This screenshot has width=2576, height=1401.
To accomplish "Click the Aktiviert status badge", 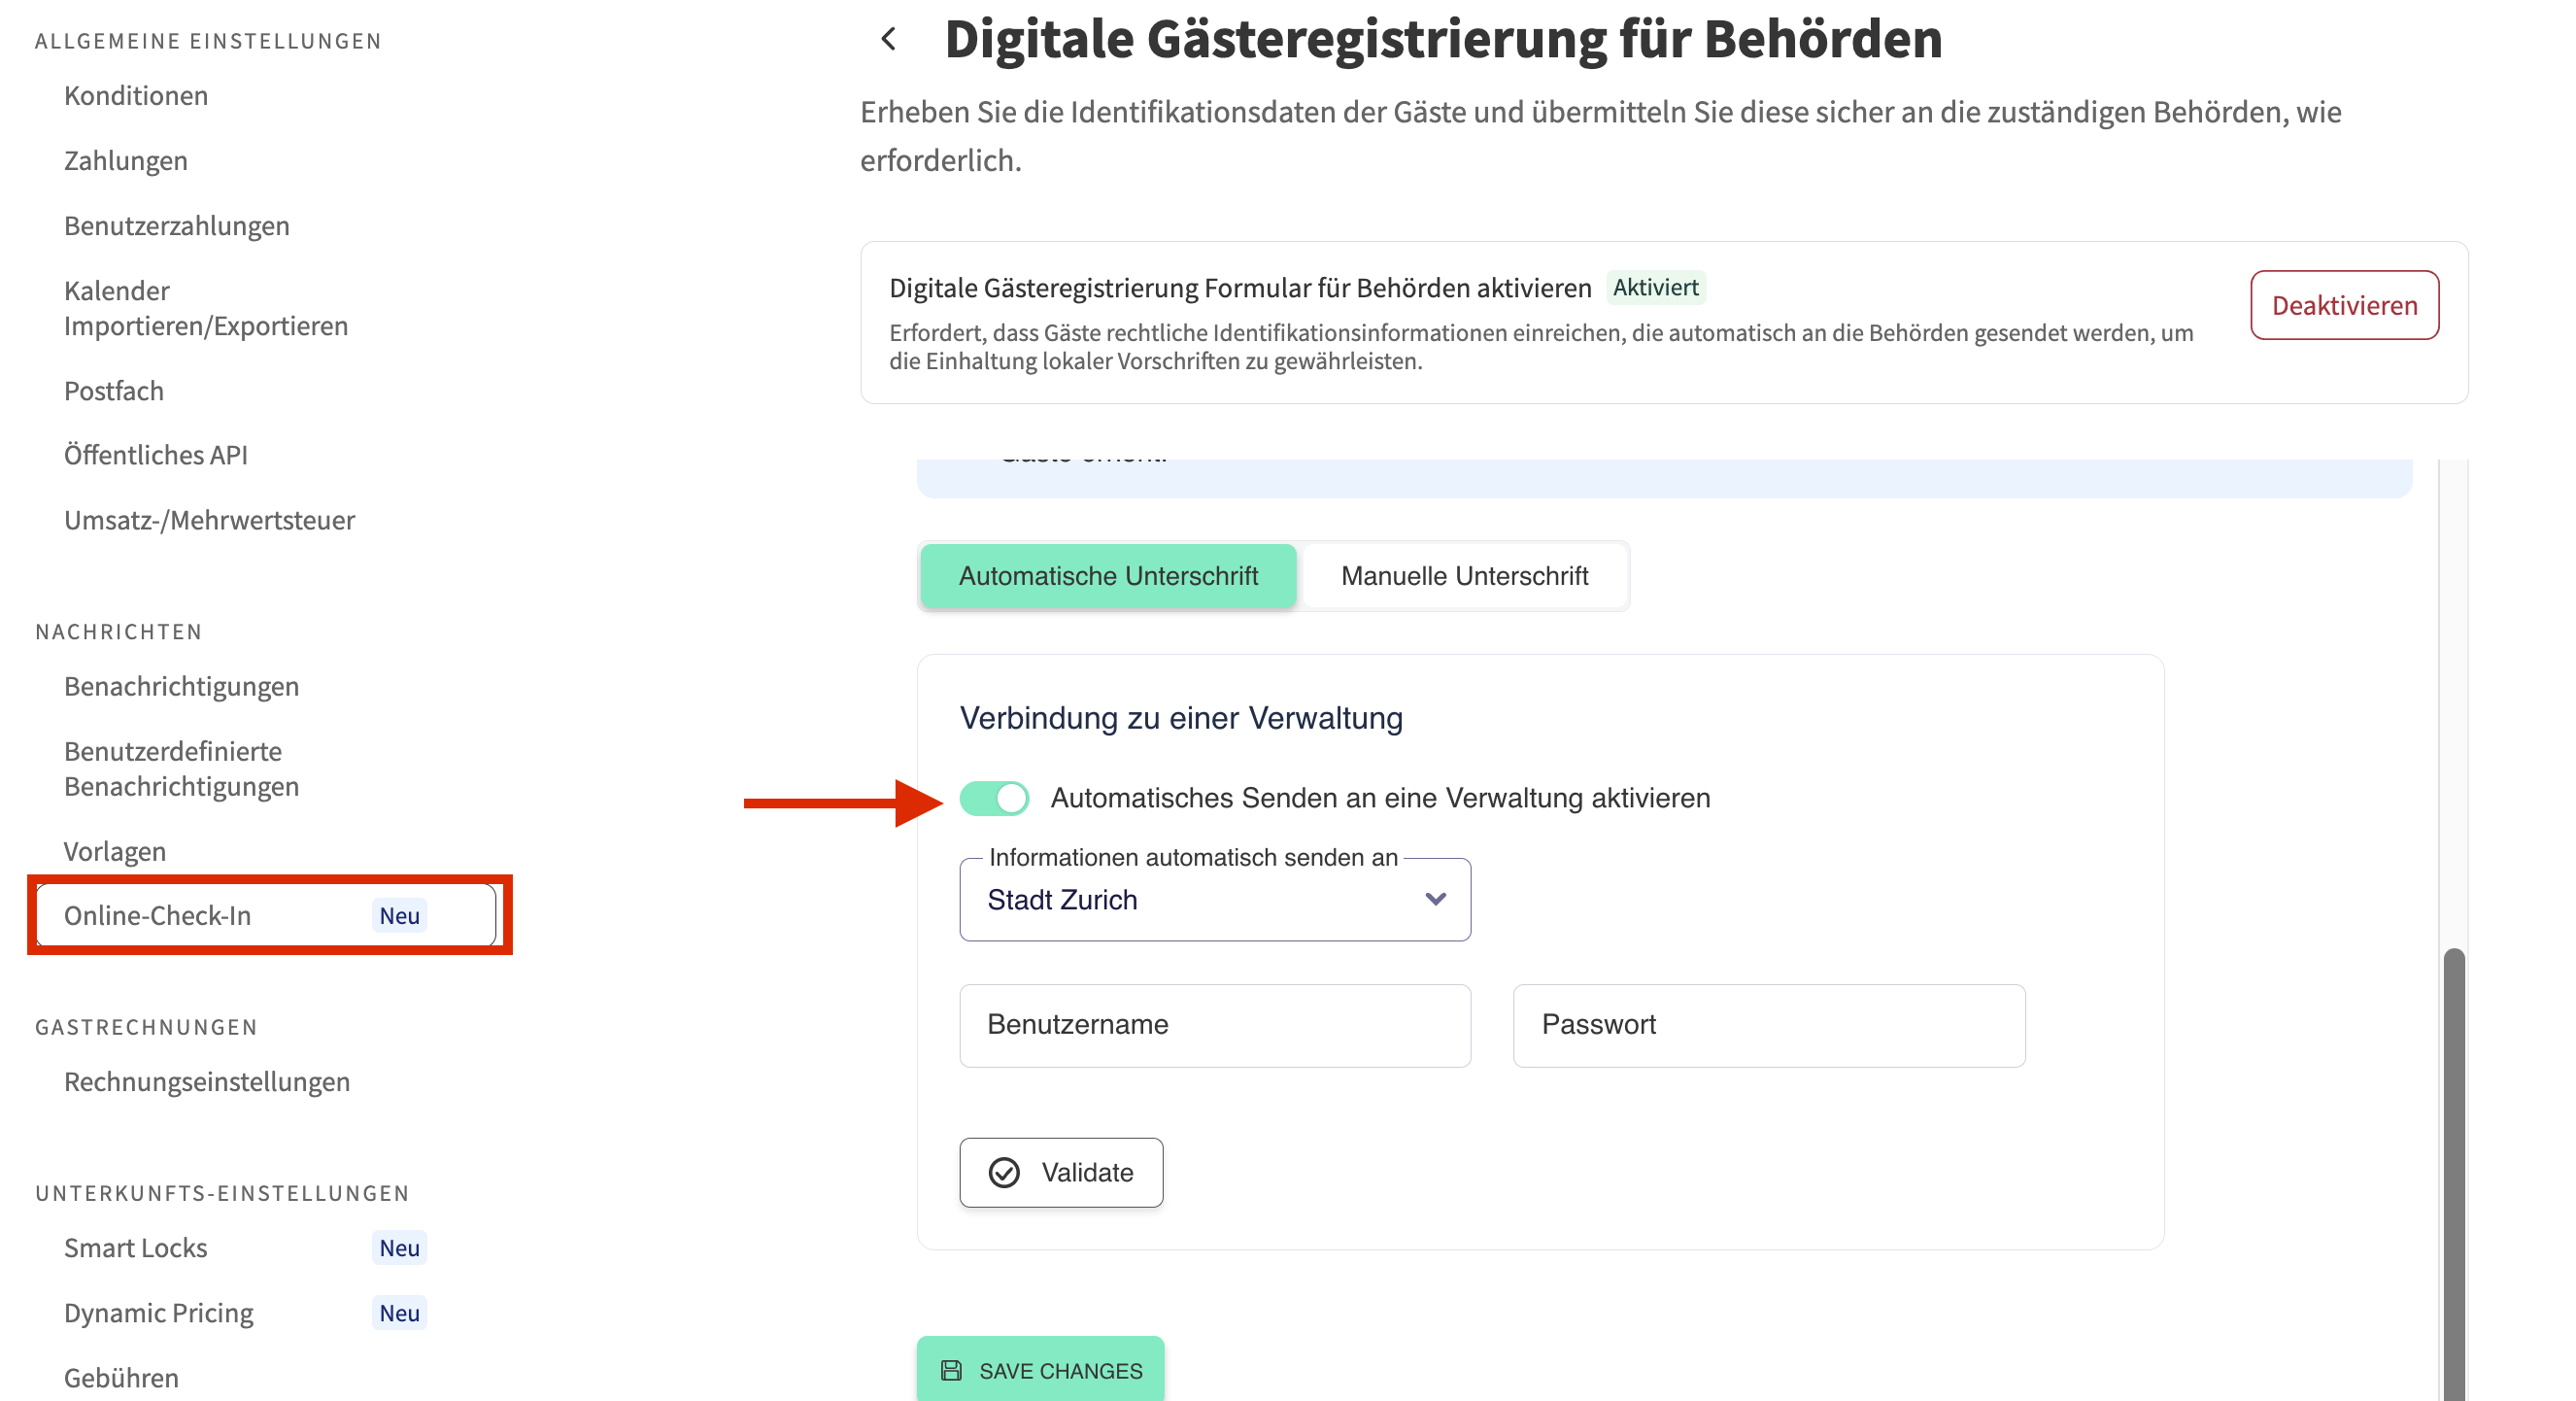I will (1655, 288).
